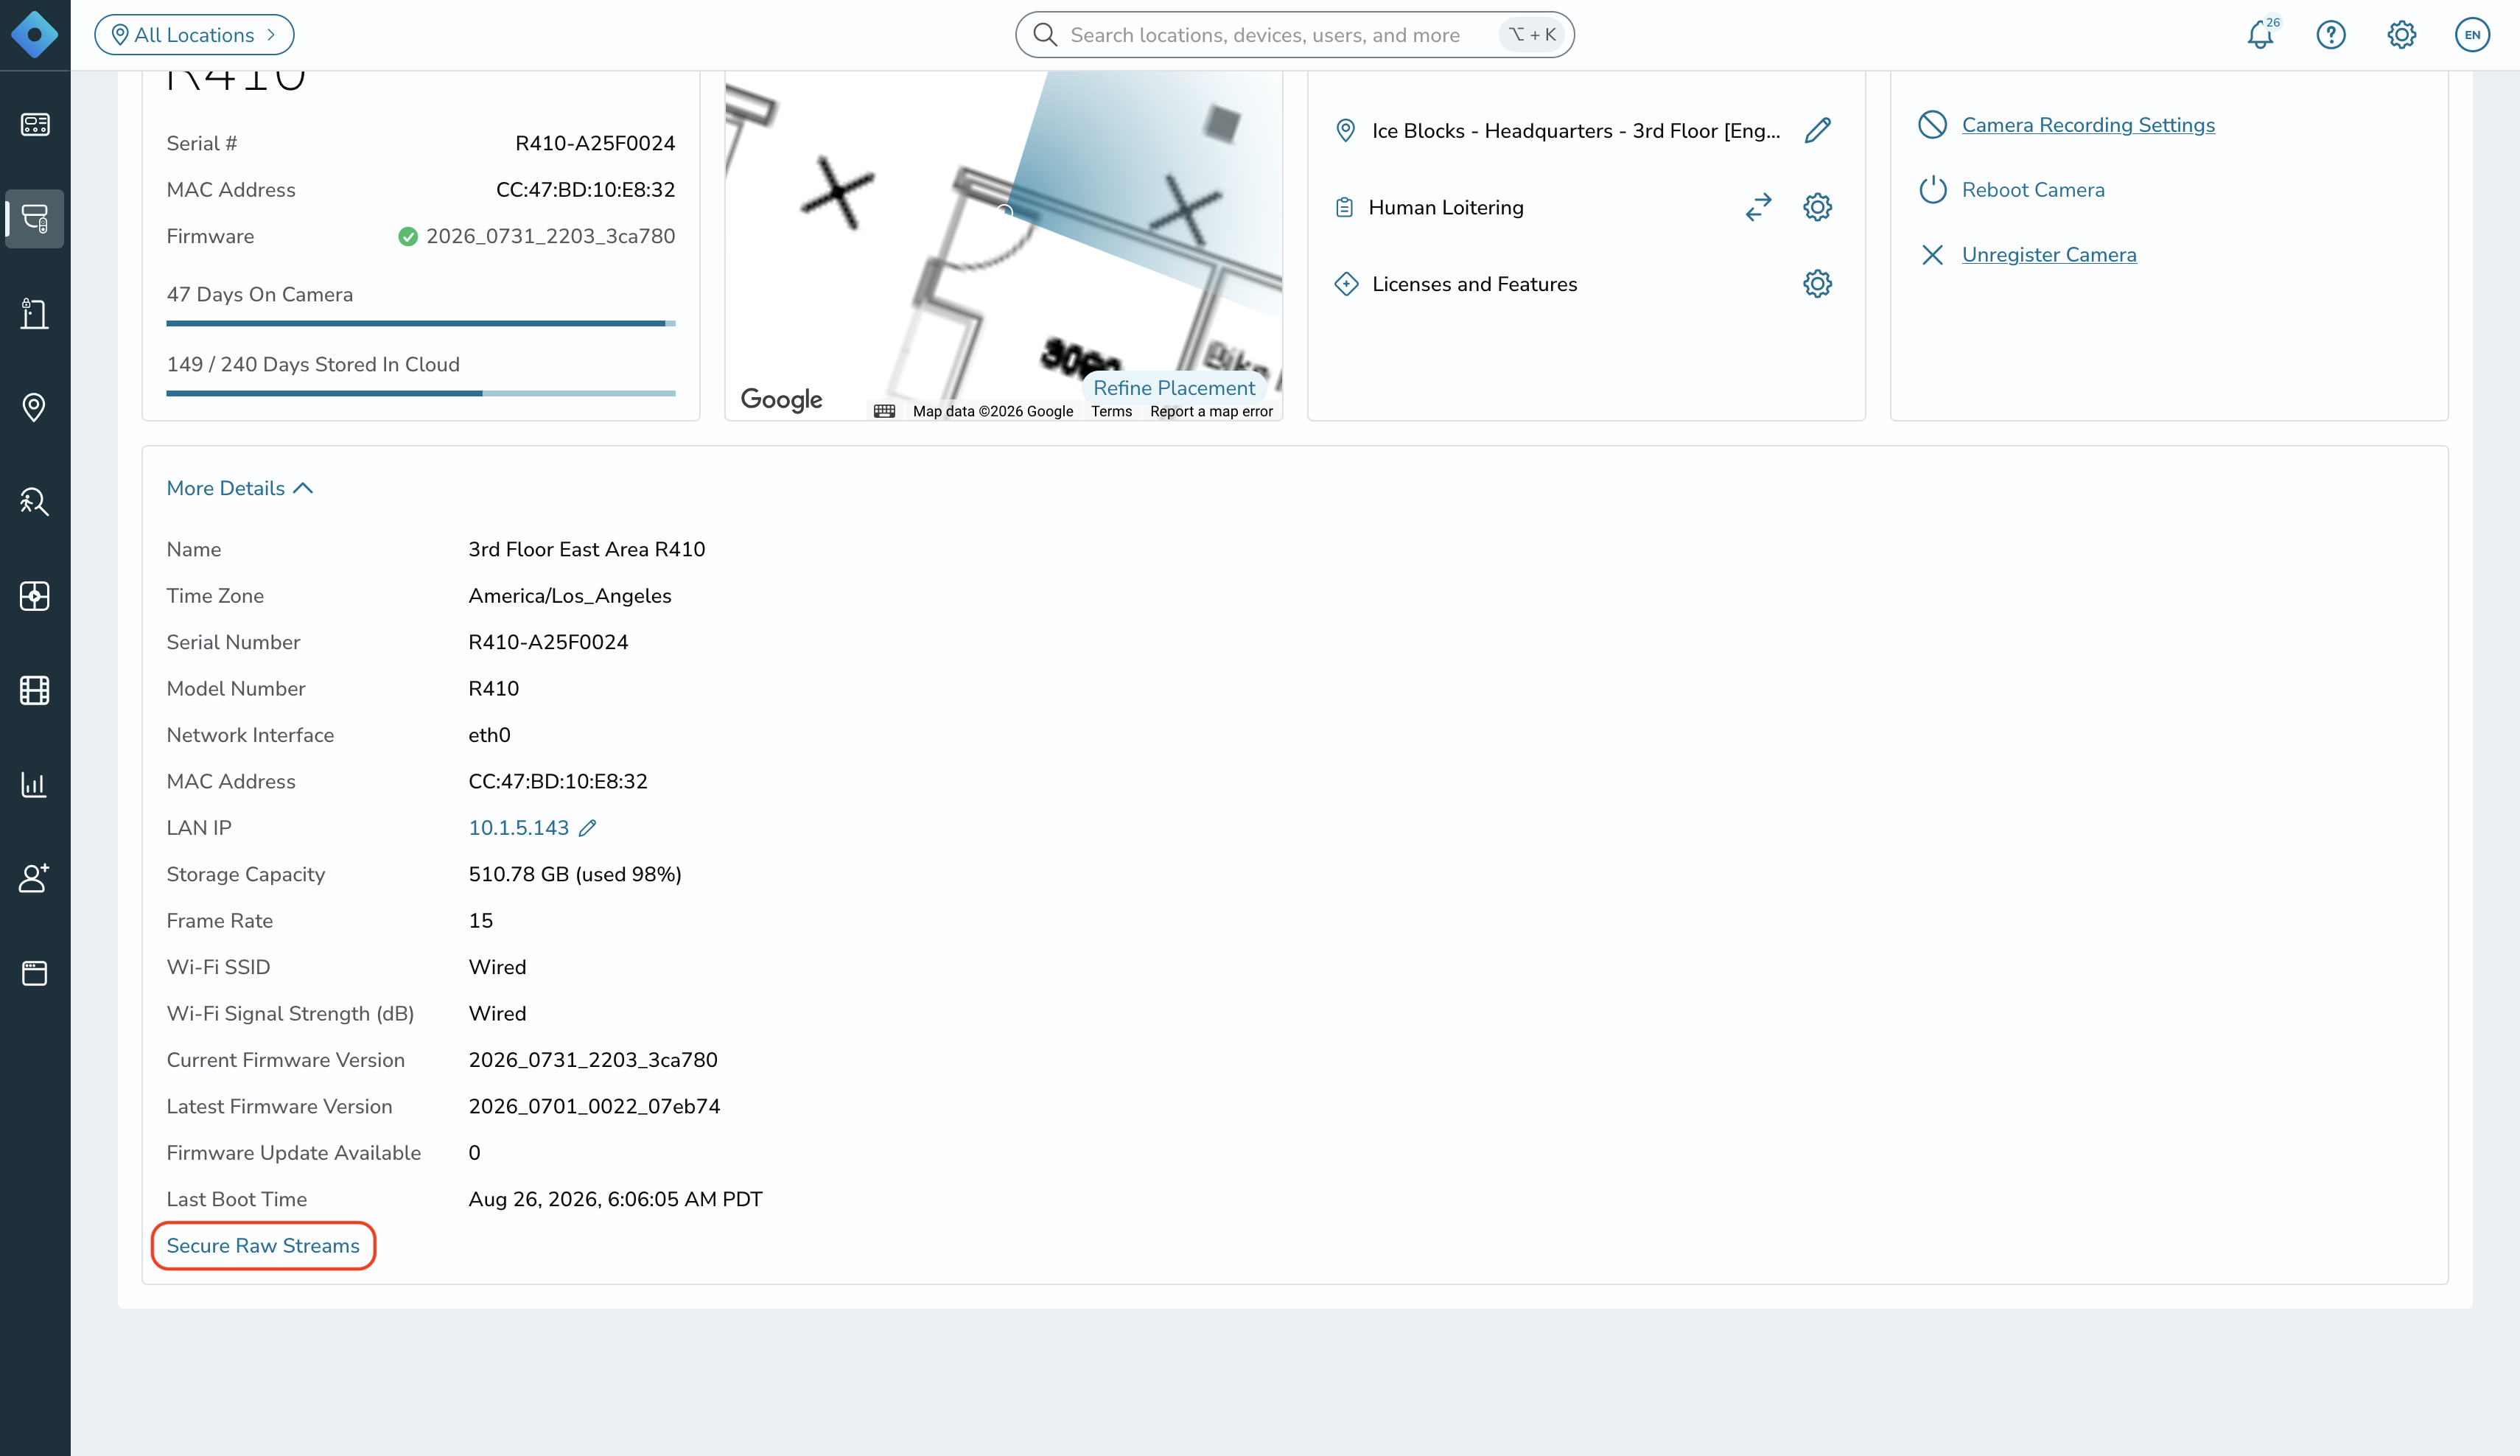Click the Rhombus logo in the corner

[x=35, y=35]
